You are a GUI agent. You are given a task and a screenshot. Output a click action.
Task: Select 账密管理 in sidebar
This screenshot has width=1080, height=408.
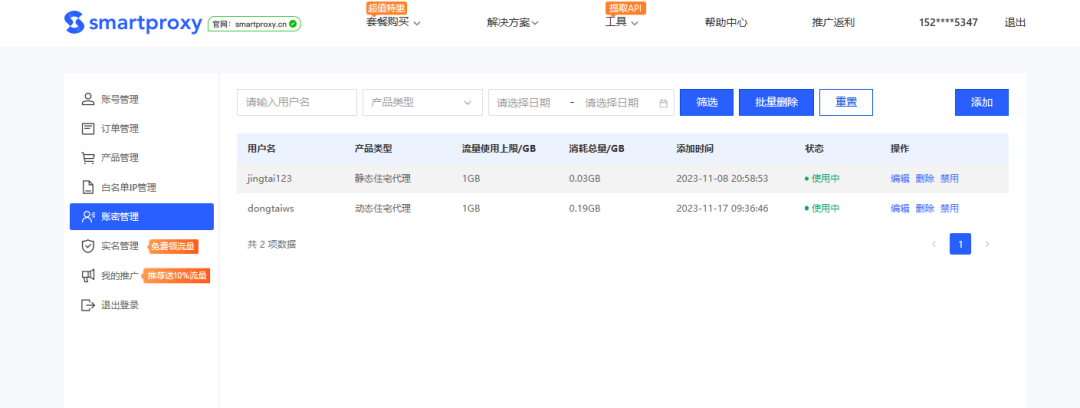pos(142,216)
